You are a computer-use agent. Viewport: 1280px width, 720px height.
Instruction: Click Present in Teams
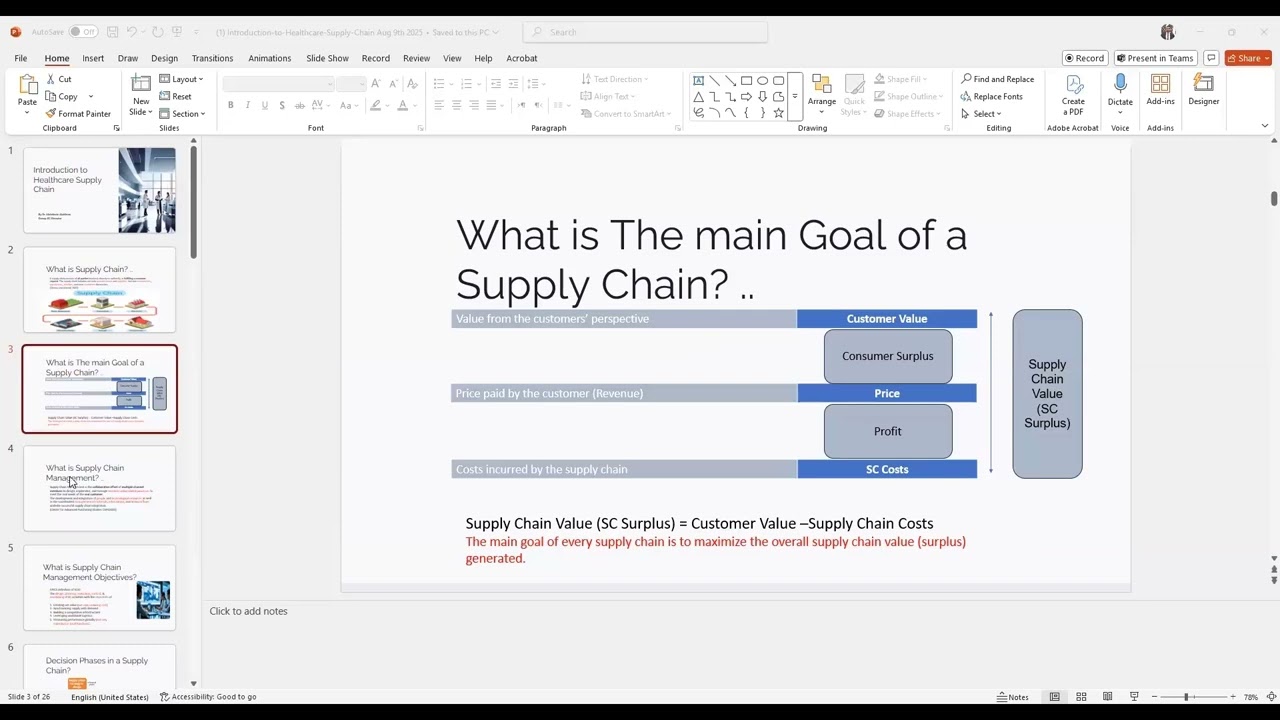(1155, 58)
